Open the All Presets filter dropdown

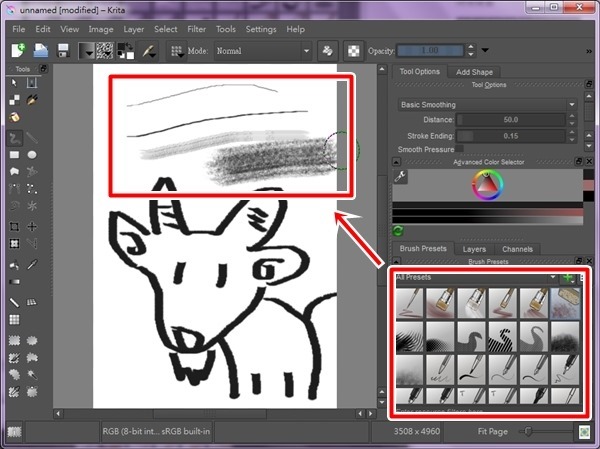pos(475,276)
